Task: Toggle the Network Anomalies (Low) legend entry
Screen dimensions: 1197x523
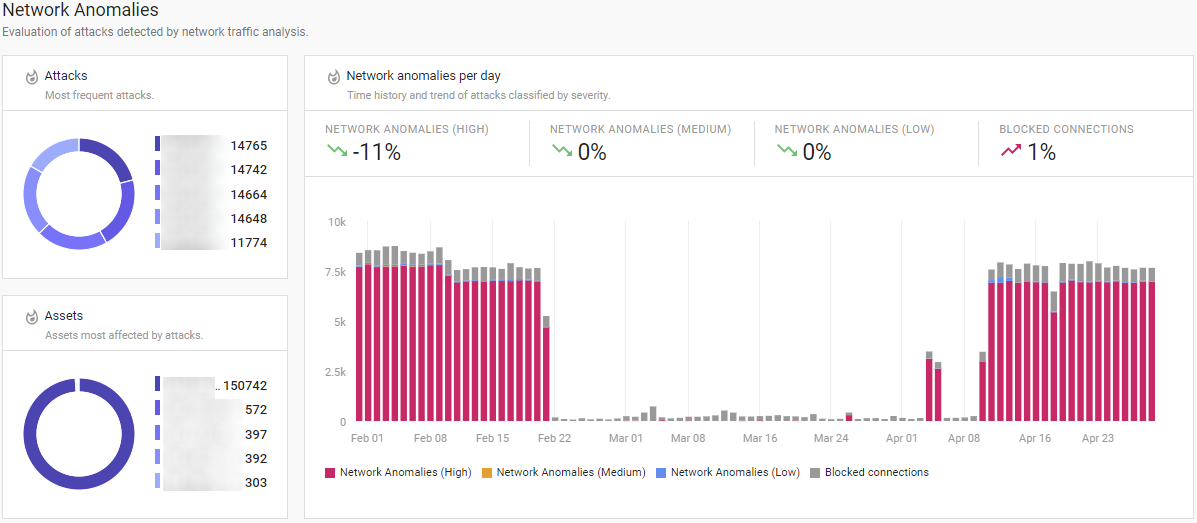Action: click(728, 472)
